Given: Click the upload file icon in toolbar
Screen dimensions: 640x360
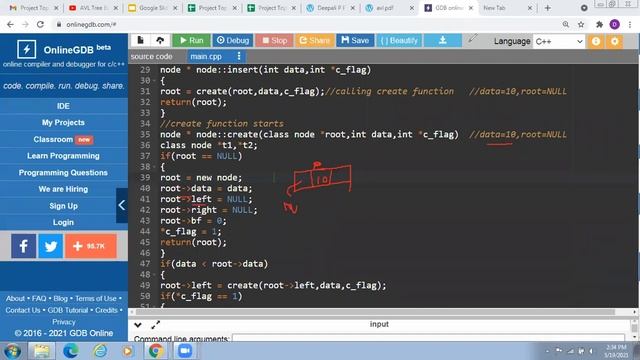Looking at the screenshot, I should pos(160,40).
